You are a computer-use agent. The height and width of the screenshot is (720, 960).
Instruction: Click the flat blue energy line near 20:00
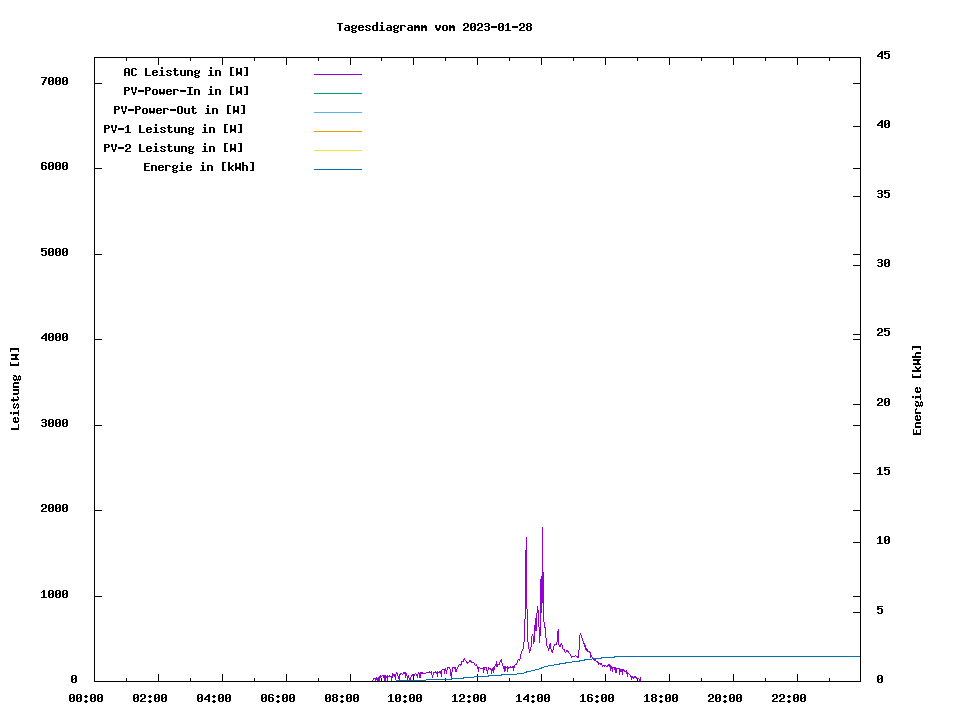point(724,656)
